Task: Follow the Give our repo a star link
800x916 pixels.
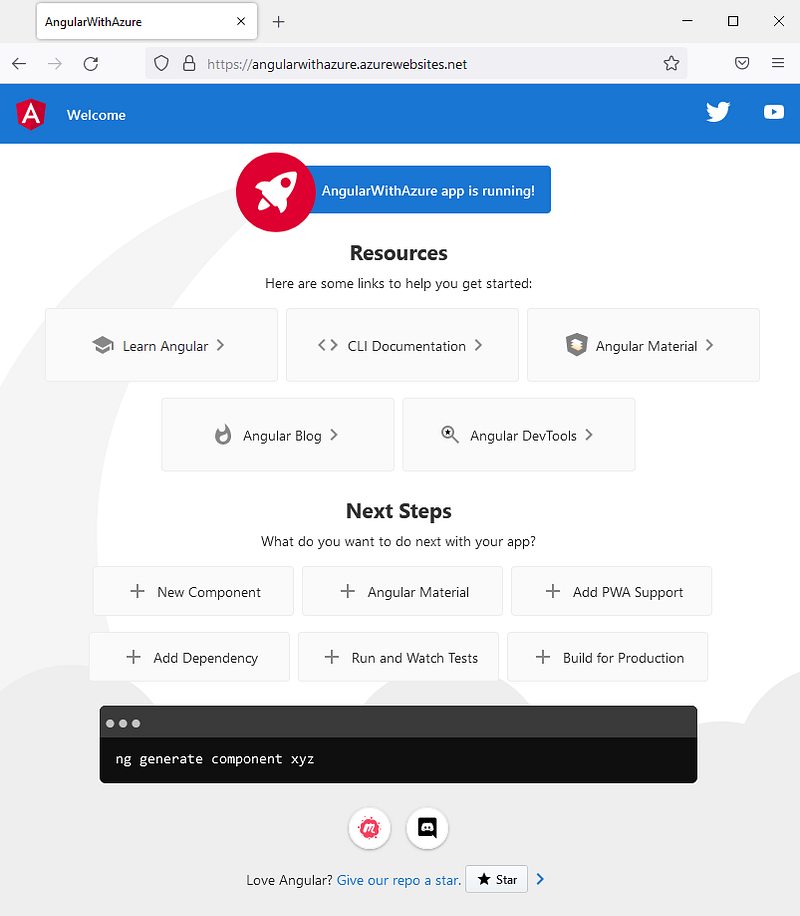Action: pyautogui.click(x=399, y=880)
